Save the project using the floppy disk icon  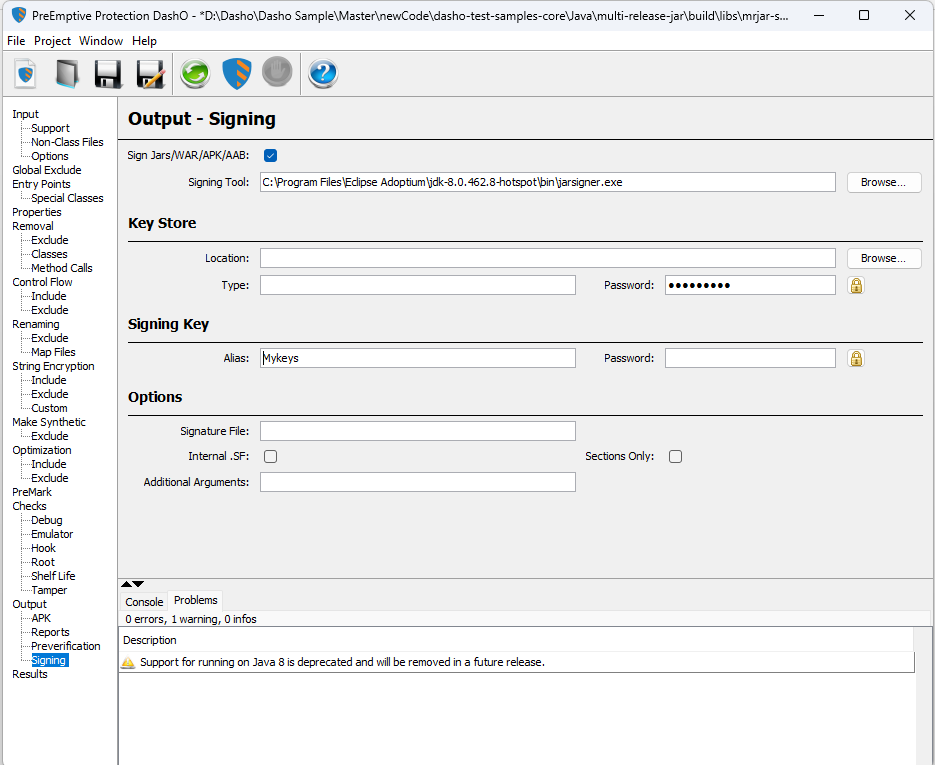coord(108,74)
